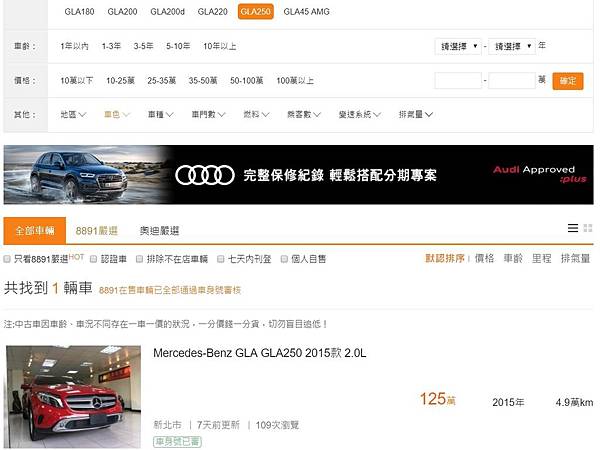Select the GLA220 model

pos(213,12)
